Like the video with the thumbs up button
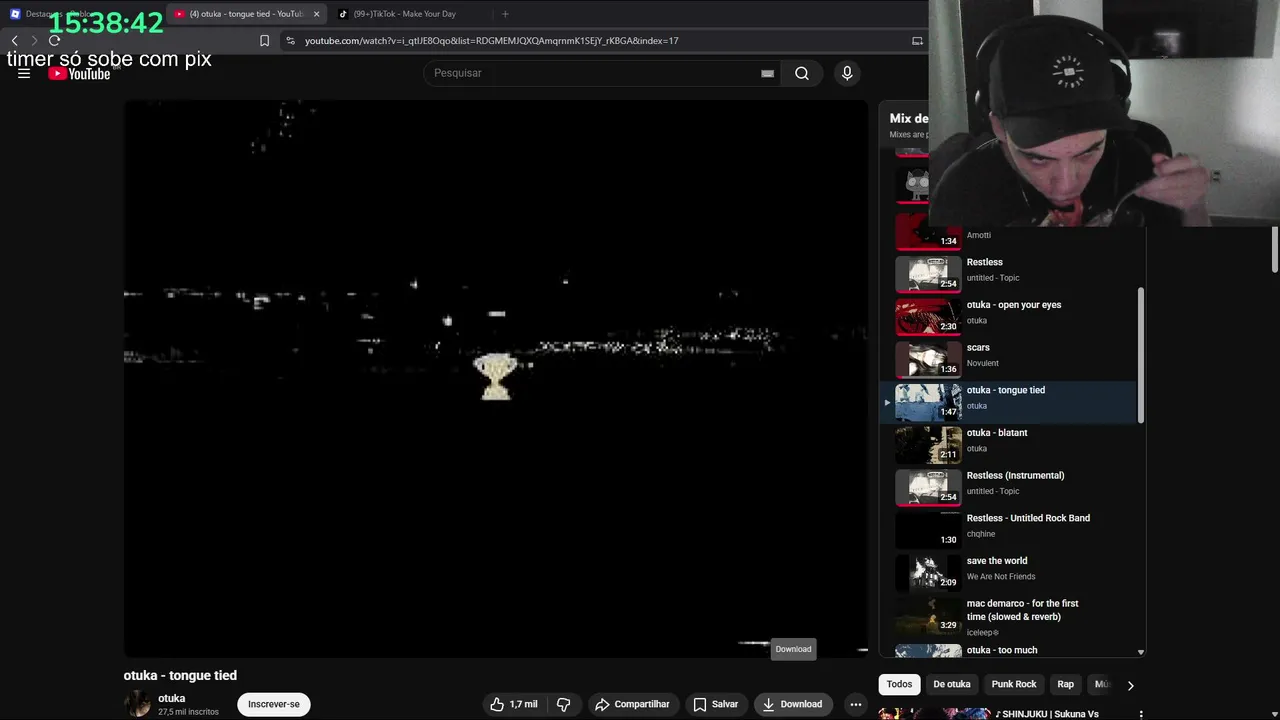This screenshot has height=720, width=1280. point(514,704)
